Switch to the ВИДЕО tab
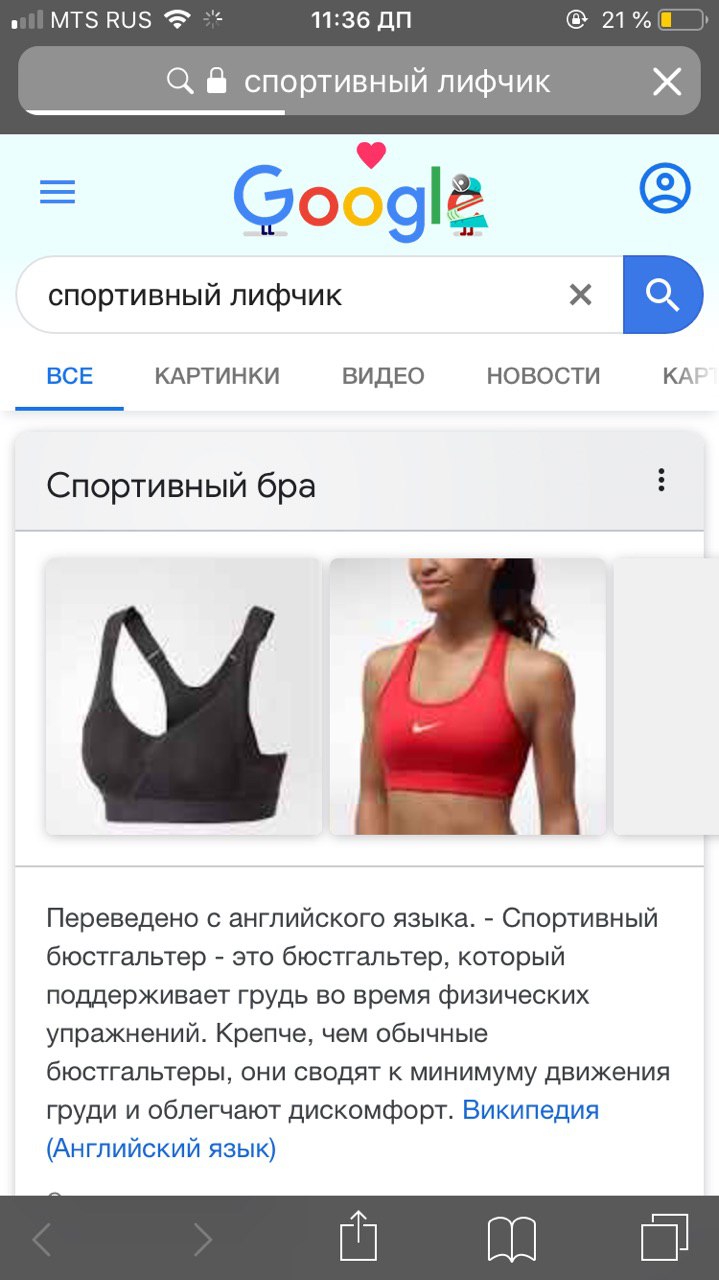This screenshot has height=1280, width=719. [383, 376]
